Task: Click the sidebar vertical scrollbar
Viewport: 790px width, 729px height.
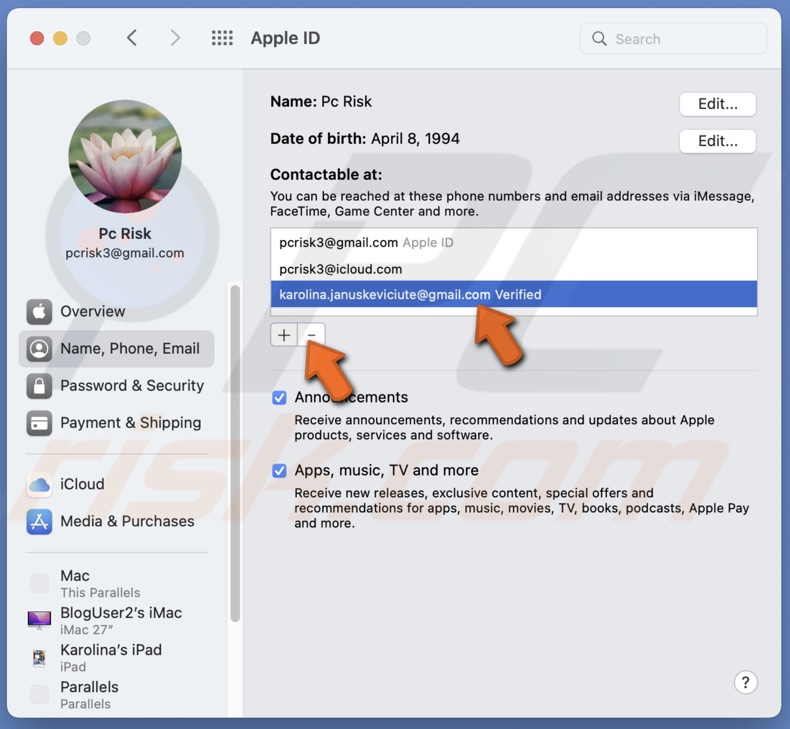Action: pyautogui.click(x=235, y=453)
